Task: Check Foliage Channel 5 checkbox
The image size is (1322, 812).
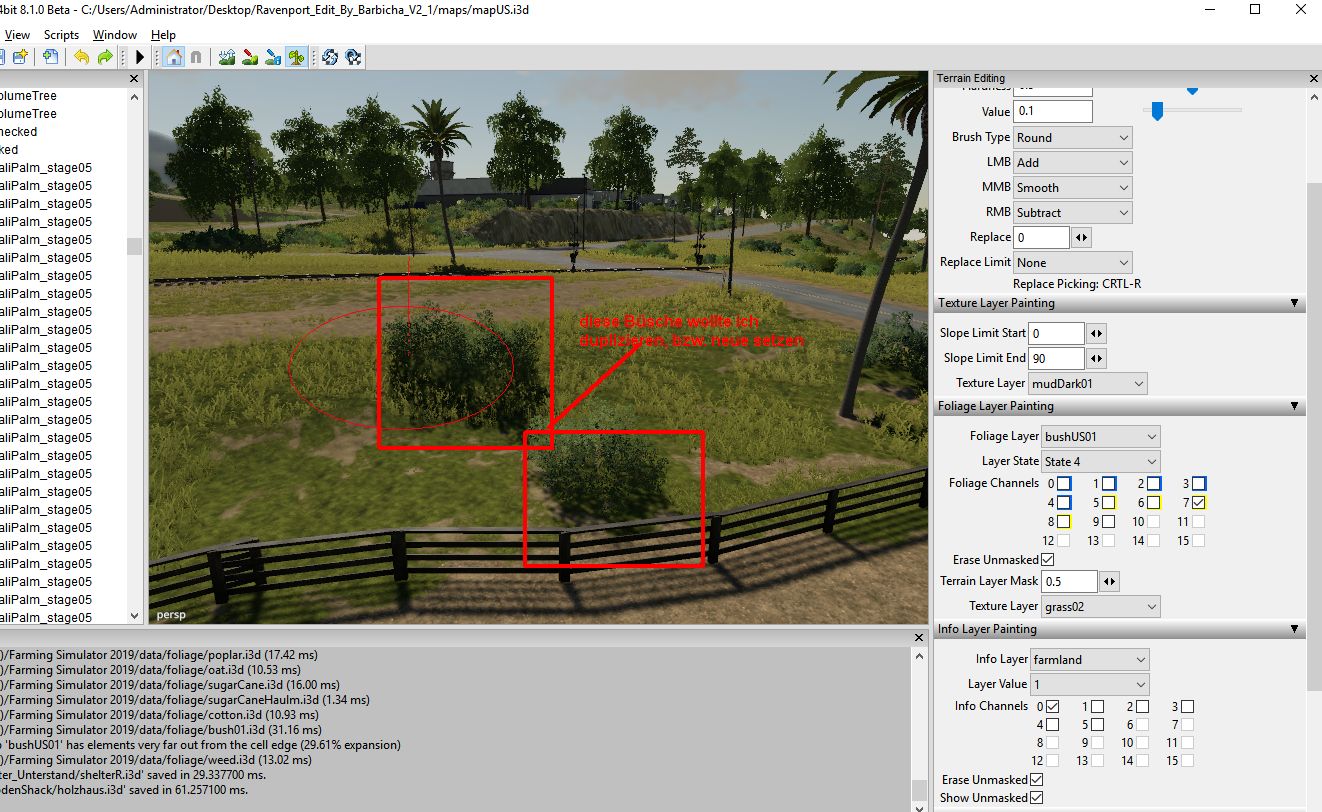Action: pyautogui.click(x=1108, y=503)
